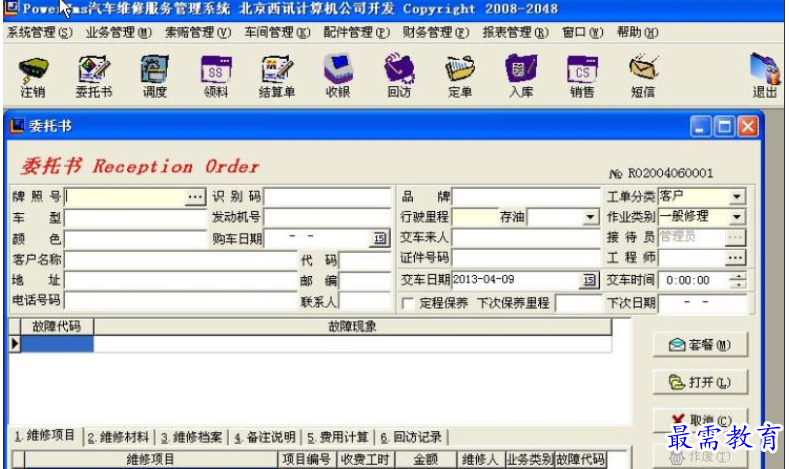Open the 委托书 toolbar icon
The height and width of the screenshot is (469, 789).
coord(94,77)
